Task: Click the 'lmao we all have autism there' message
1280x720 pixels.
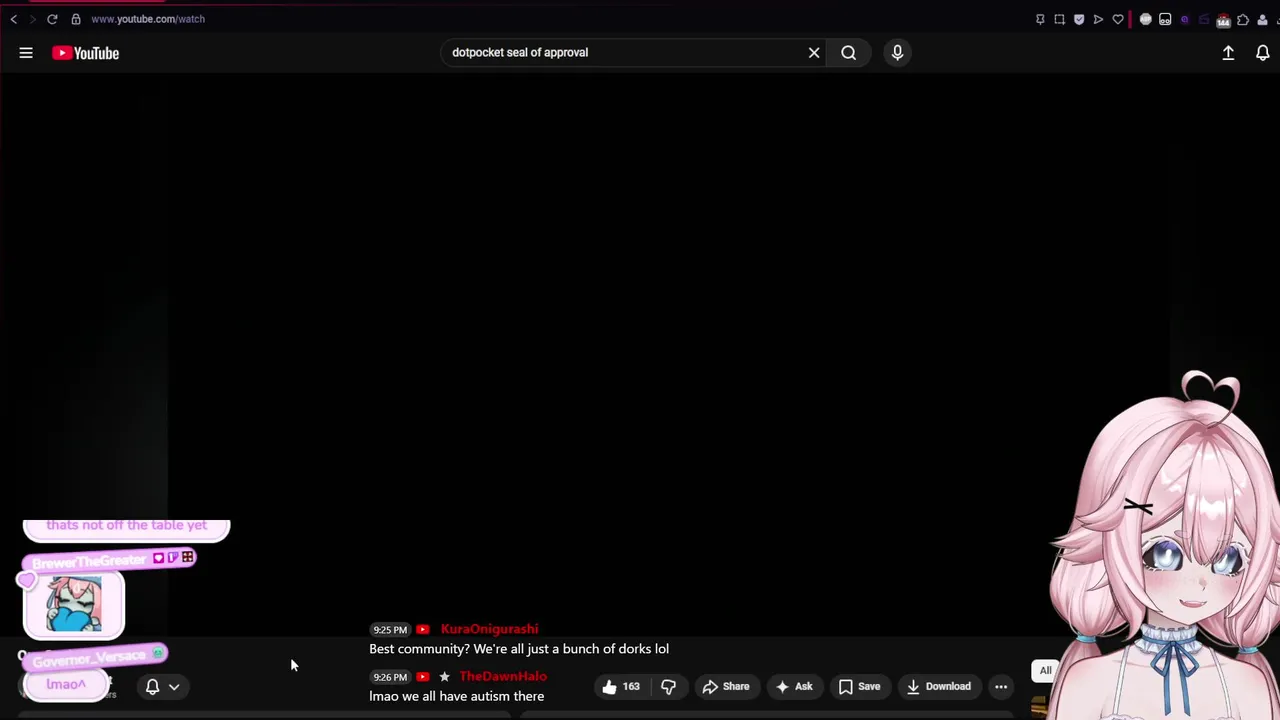Action: click(x=457, y=696)
